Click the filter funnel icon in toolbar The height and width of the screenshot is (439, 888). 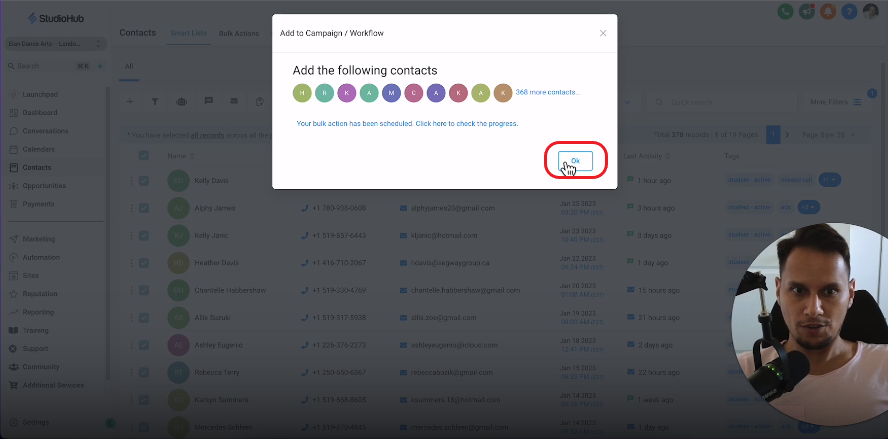pyautogui.click(x=155, y=101)
